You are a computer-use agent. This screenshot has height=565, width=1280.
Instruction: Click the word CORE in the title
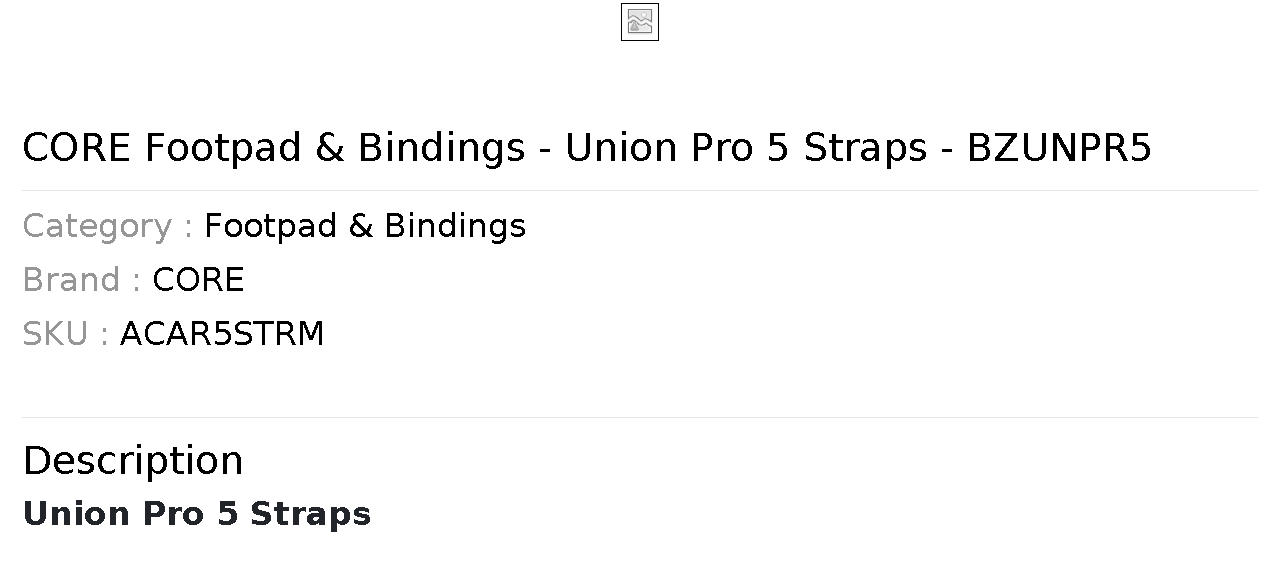77,148
